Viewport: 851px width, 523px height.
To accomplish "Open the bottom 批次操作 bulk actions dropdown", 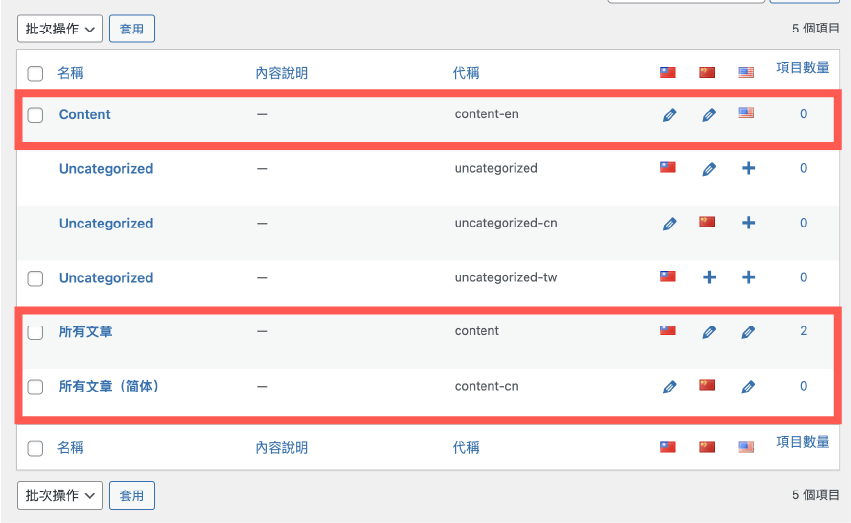I will 59,495.
